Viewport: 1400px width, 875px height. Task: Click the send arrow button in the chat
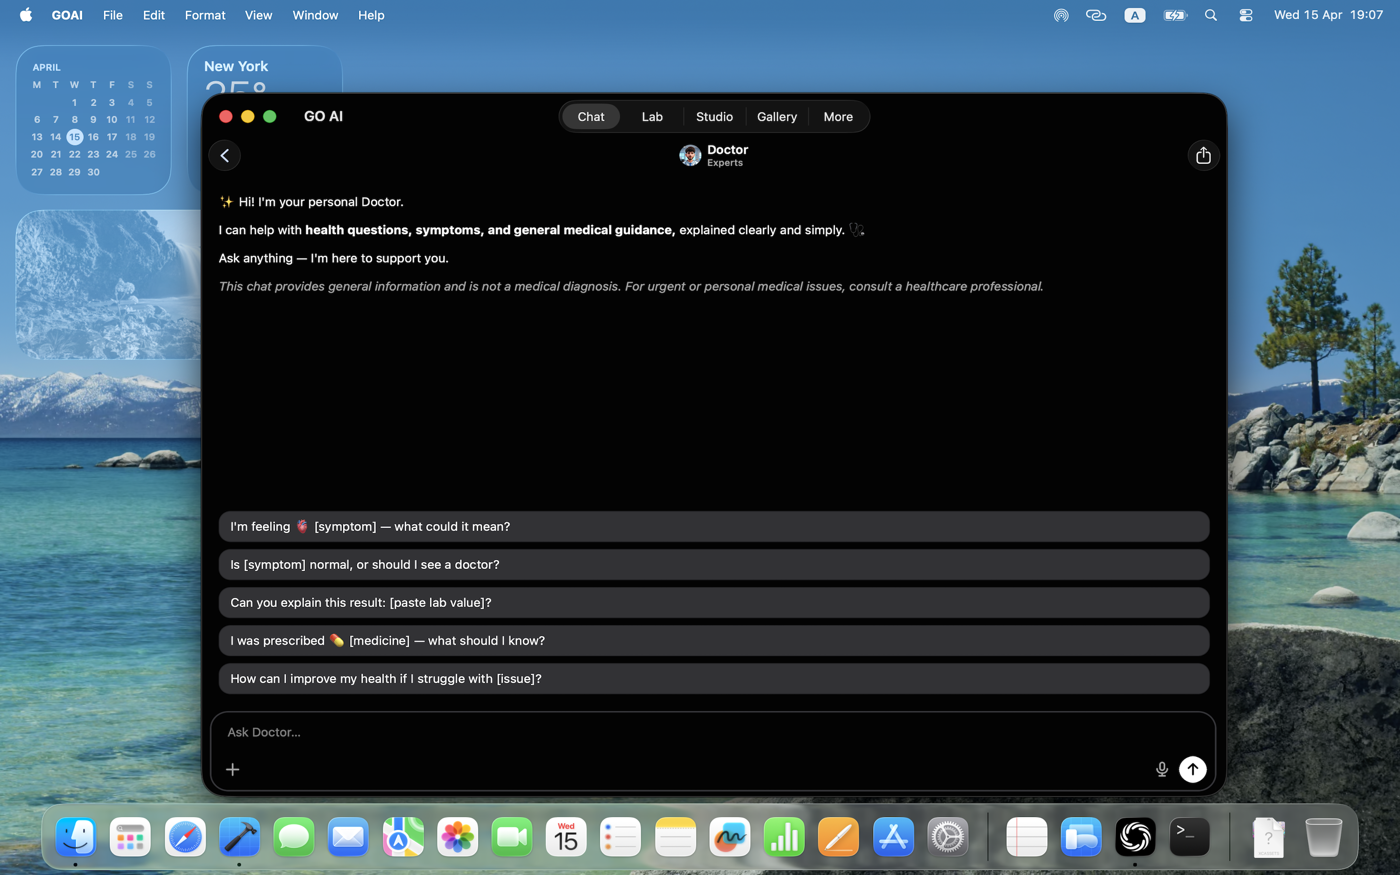click(1193, 769)
